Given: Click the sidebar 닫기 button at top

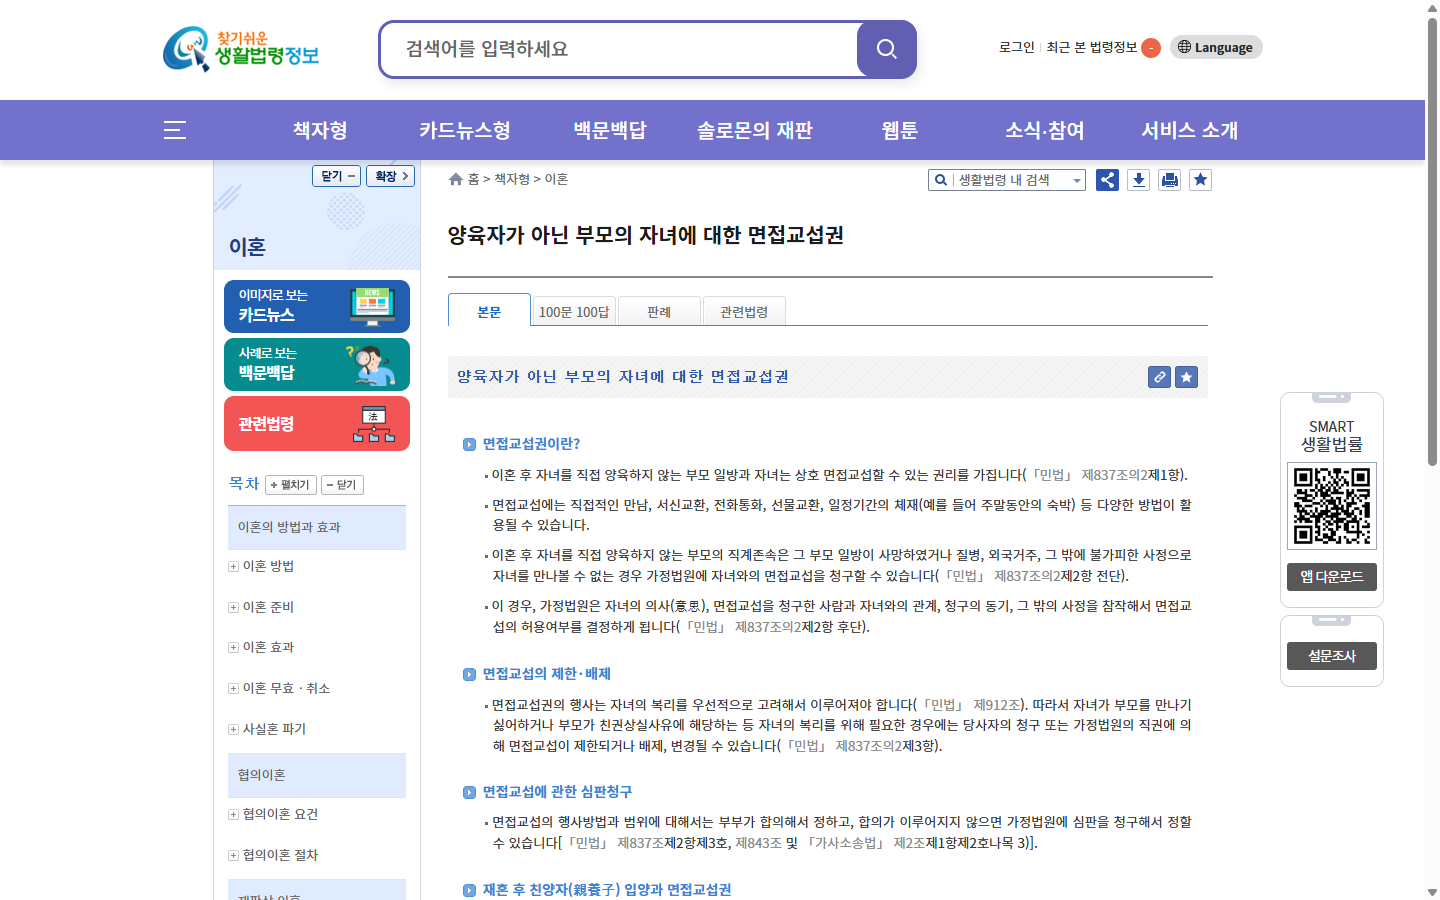Looking at the screenshot, I should 336,176.
